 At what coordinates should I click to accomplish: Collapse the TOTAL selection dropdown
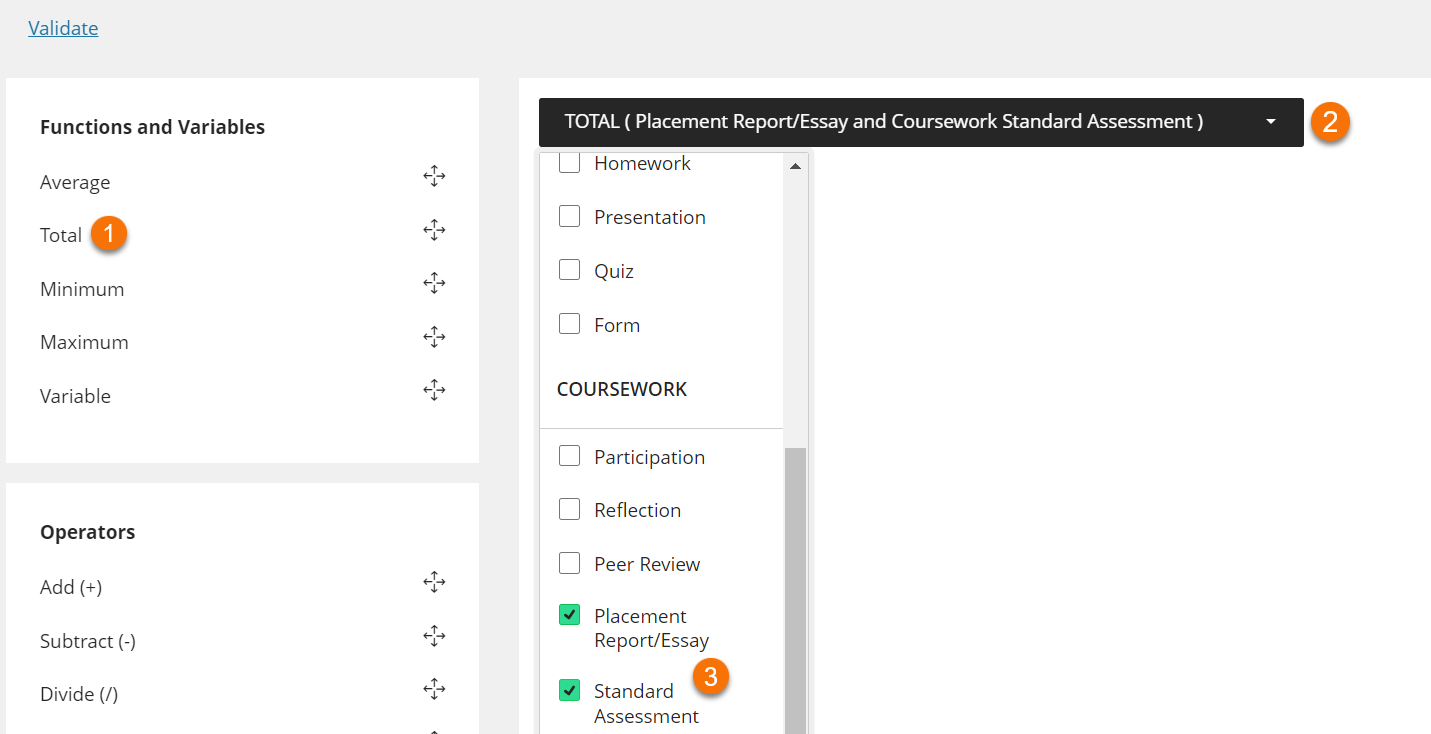[x=1270, y=121]
